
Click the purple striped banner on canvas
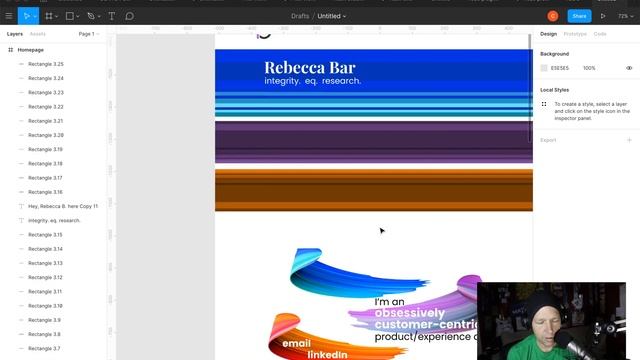click(x=373, y=142)
